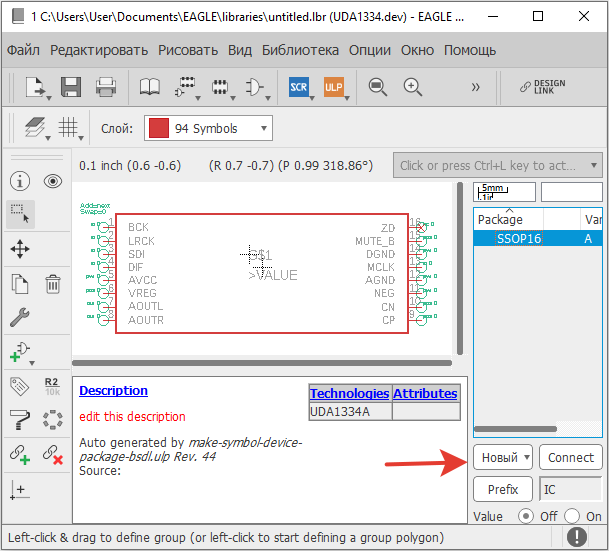The image size is (609, 551).
Task: Click the Open file toolbar icon
Action: (35, 87)
